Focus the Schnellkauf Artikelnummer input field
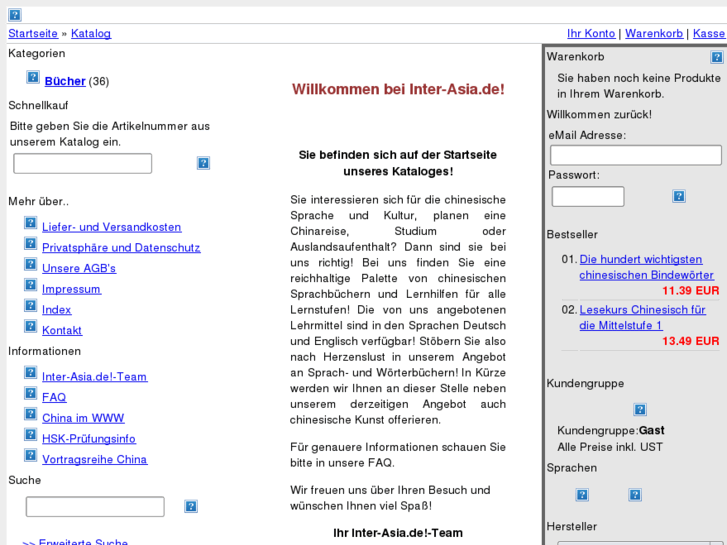 click(83, 163)
